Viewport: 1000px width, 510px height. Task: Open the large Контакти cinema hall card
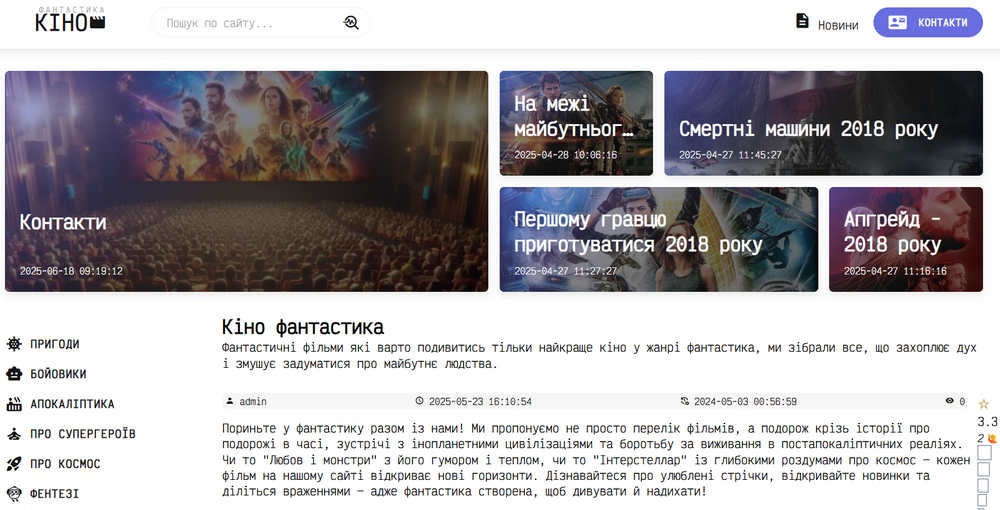[246, 181]
